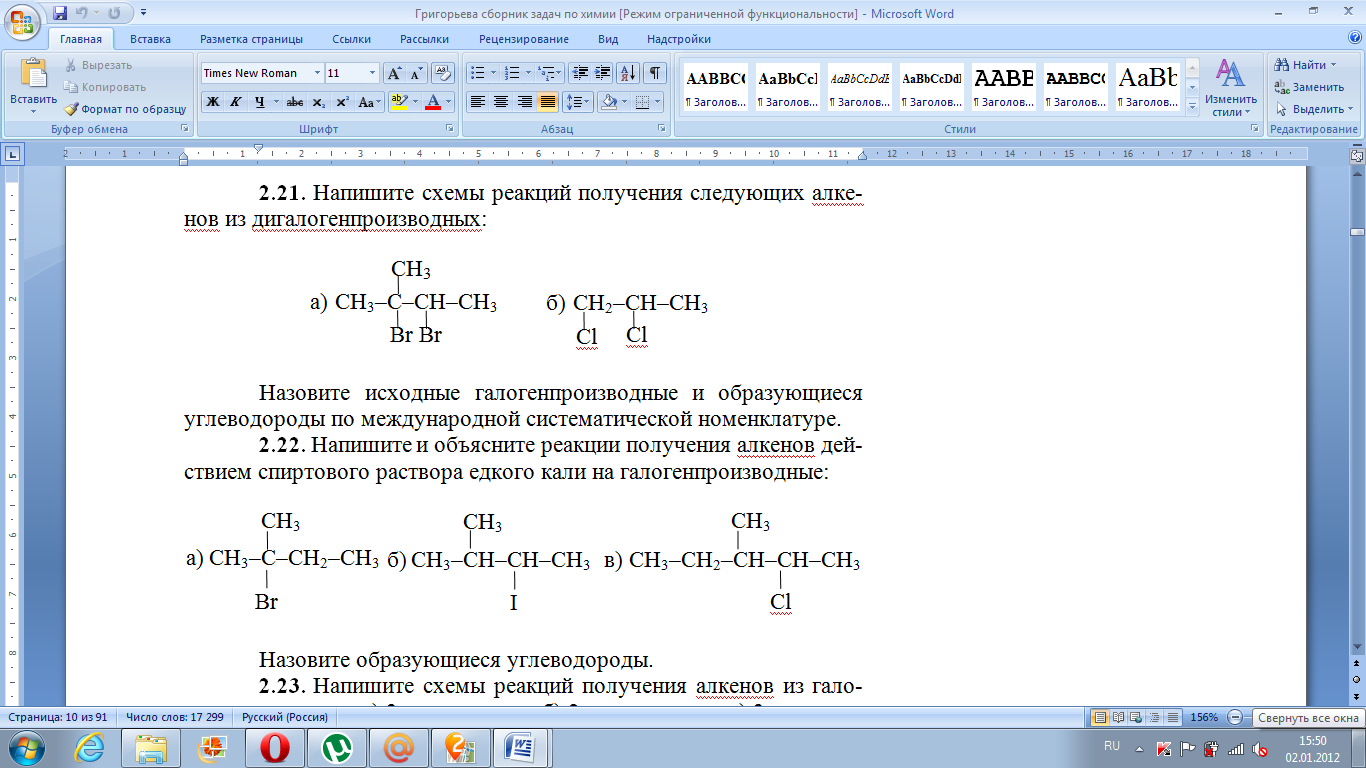Image resolution: width=1366 pixels, height=768 pixels.
Task: Switch to the Вид tab
Action: pos(608,39)
